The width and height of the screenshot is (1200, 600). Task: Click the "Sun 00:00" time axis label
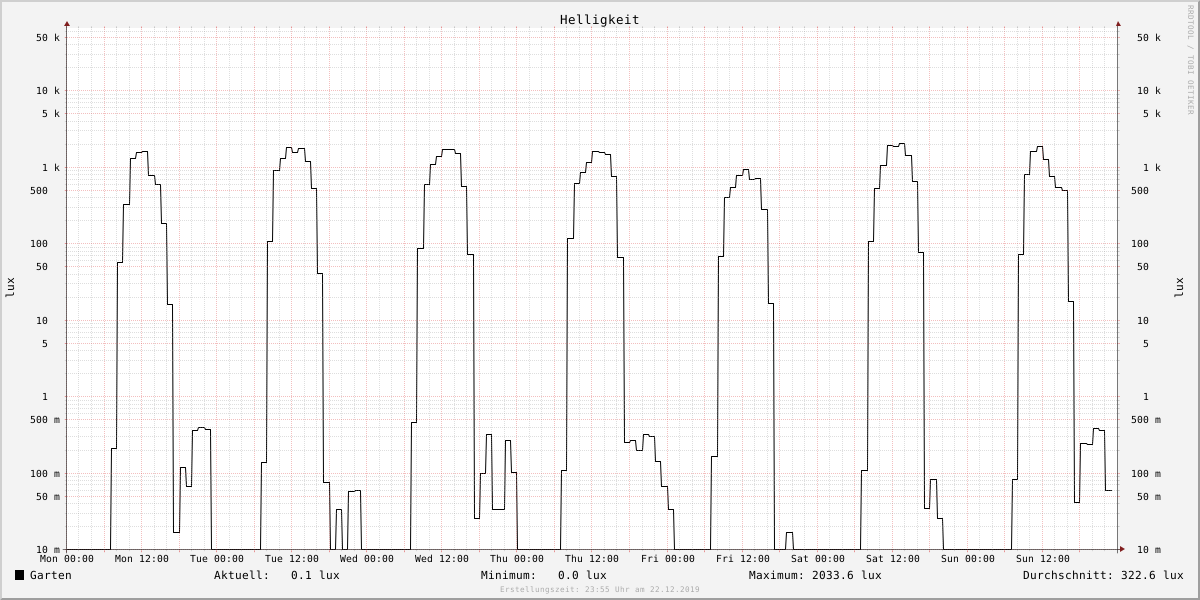click(x=968, y=559)
